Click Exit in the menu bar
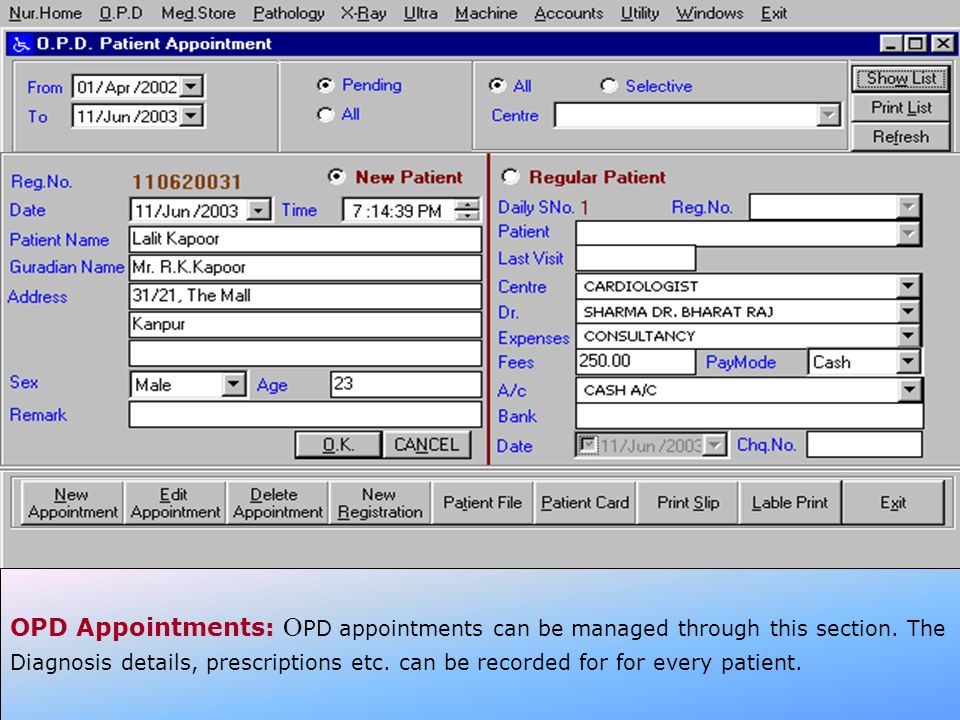This screenshot has width=960, height=720. (x=774, y=13)
